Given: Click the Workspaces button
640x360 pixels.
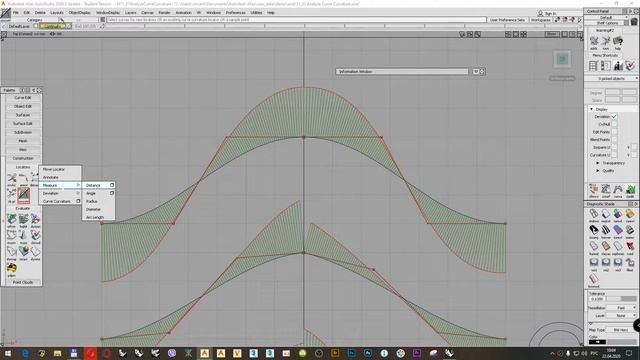Looking at the screenshot, I should [540, 20].
